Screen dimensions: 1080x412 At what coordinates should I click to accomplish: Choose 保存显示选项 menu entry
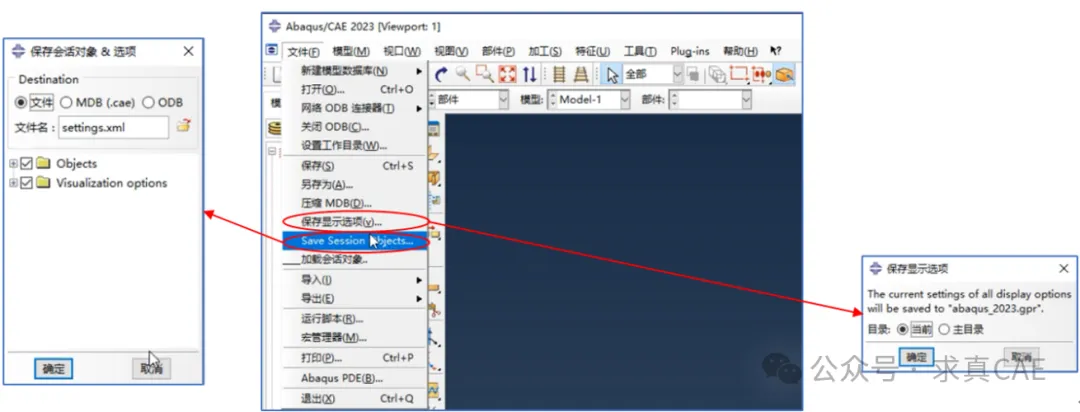coord(355,222)
